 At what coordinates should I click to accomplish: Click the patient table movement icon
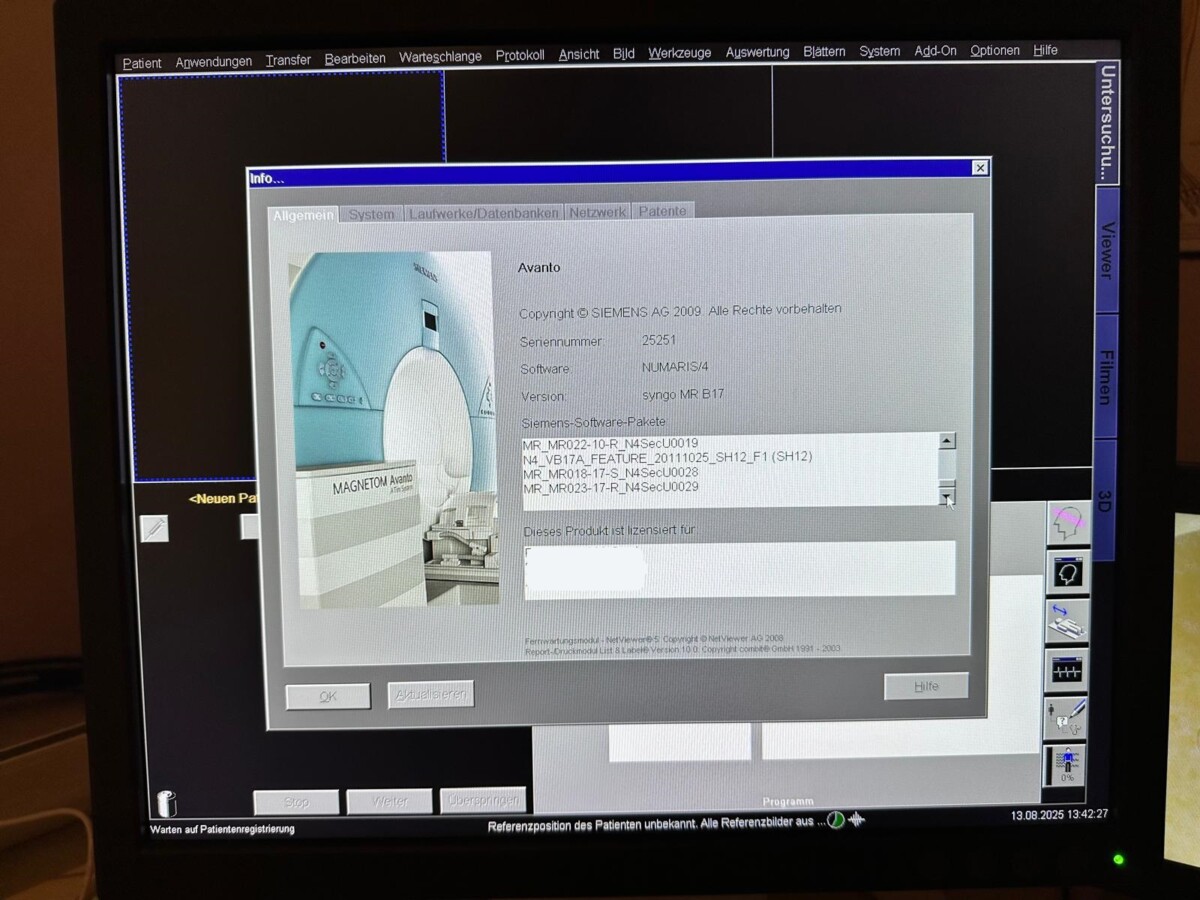pyautogui.click(x=1067, y=620)
